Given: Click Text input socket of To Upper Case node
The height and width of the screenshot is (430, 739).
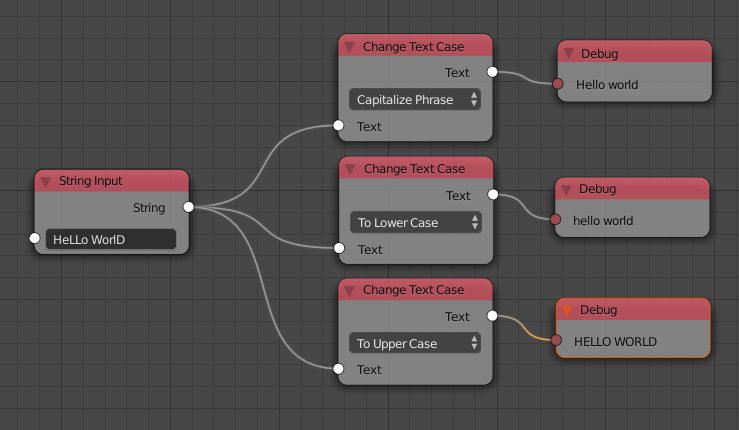Looking at the screenshot, I should point(338,369).
